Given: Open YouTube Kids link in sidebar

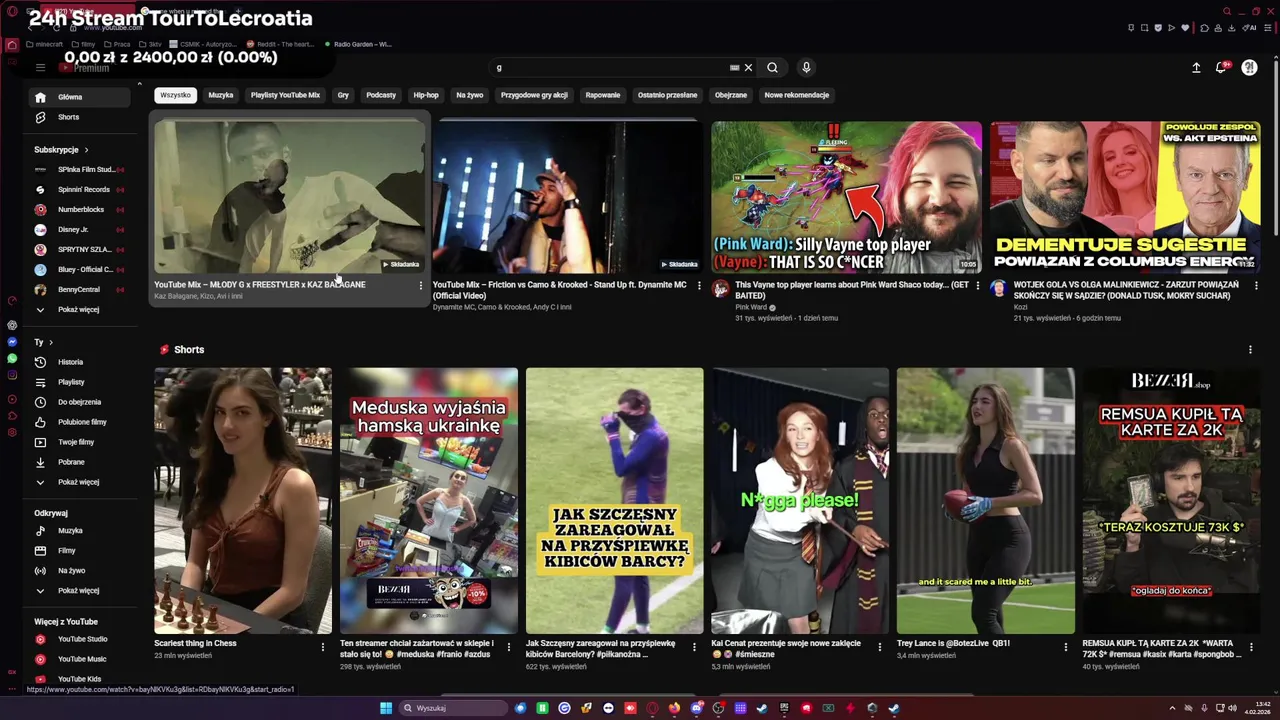Looking at the screenshot, I should [79, 679].
